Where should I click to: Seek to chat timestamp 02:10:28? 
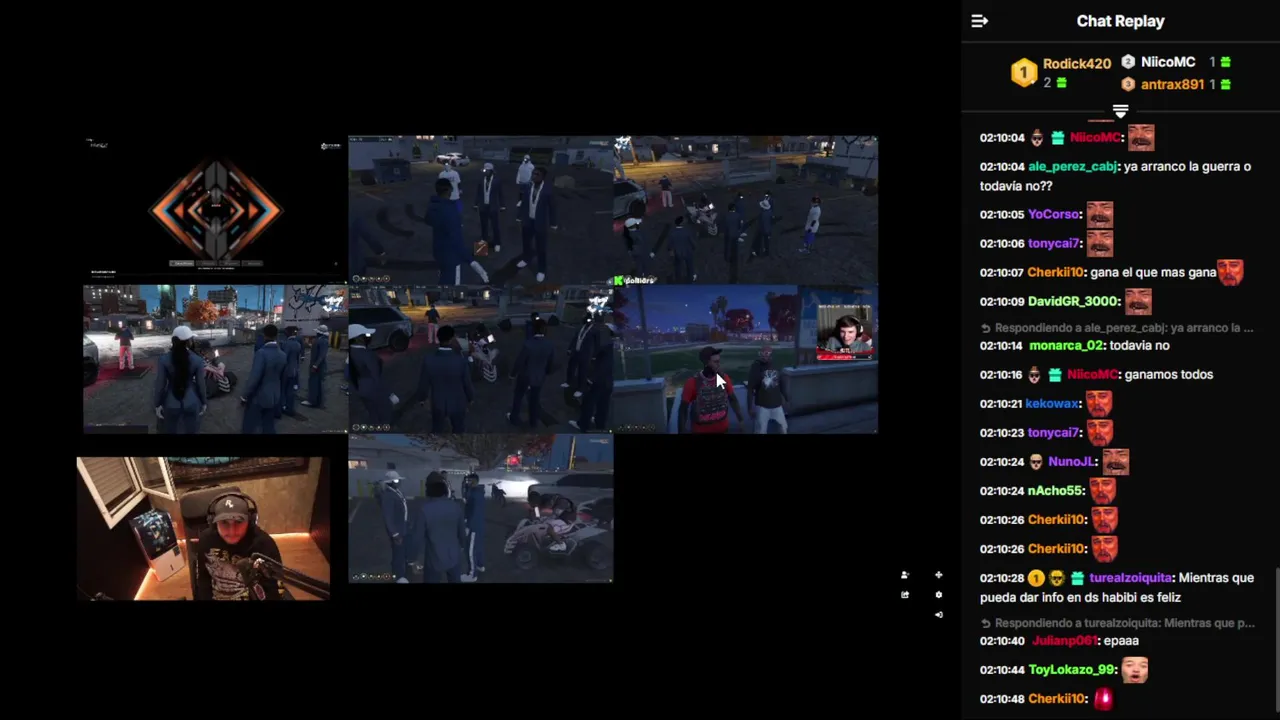1001,578
